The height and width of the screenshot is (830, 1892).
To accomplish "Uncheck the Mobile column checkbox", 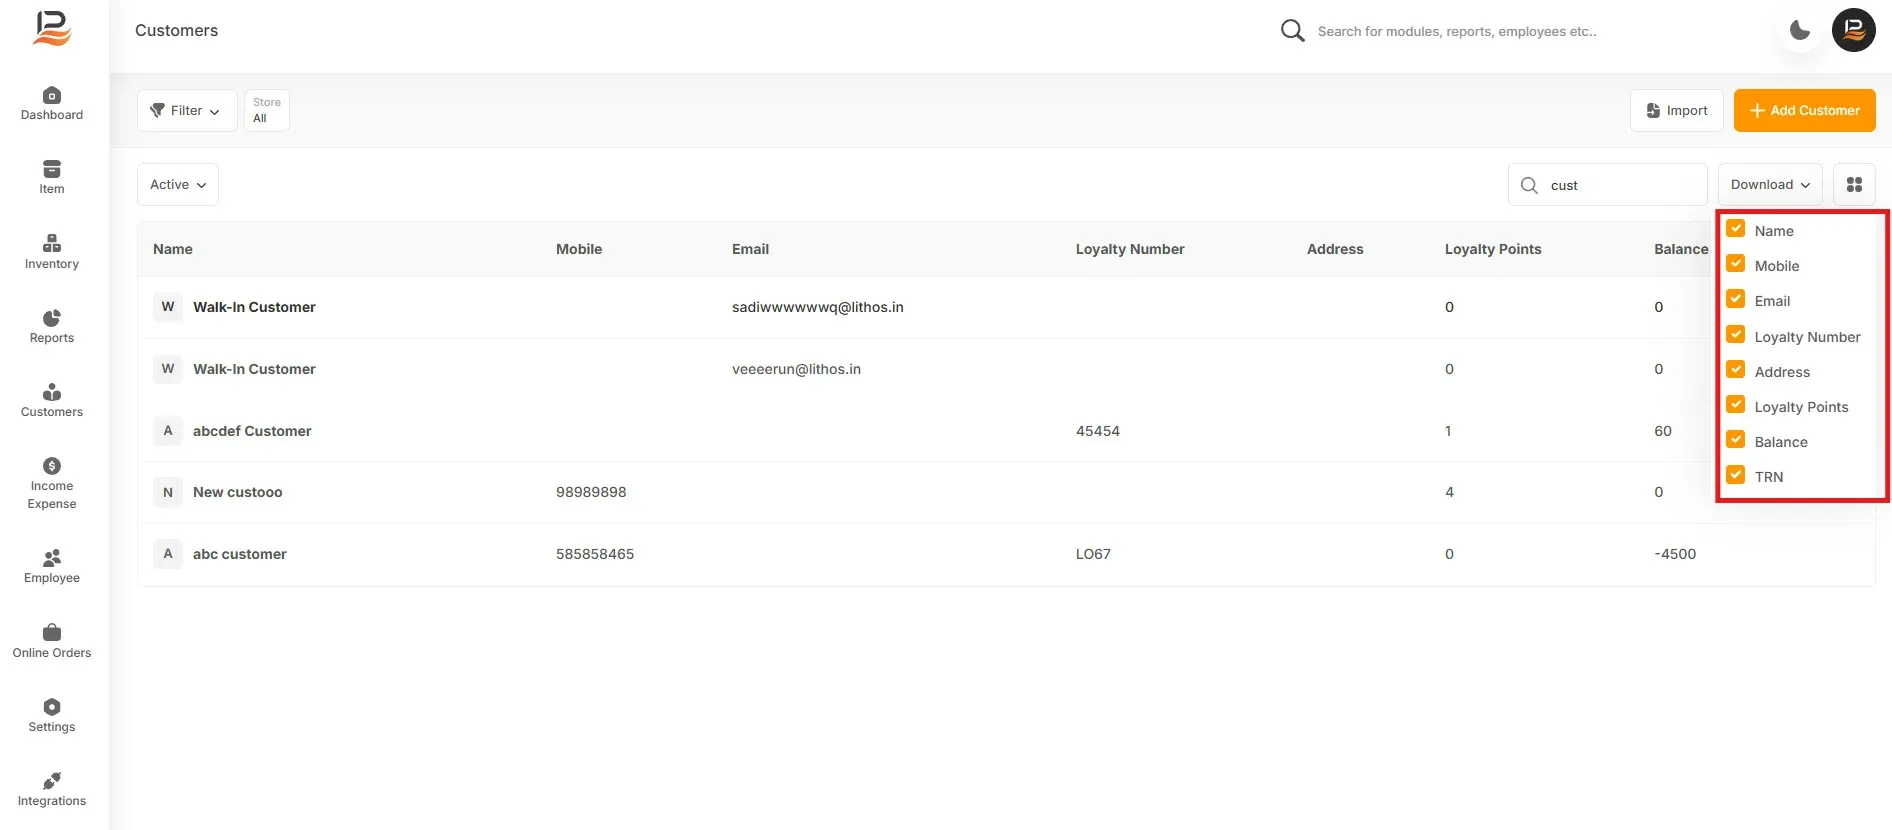I will pyautogui.click(x=1736, y=264).
